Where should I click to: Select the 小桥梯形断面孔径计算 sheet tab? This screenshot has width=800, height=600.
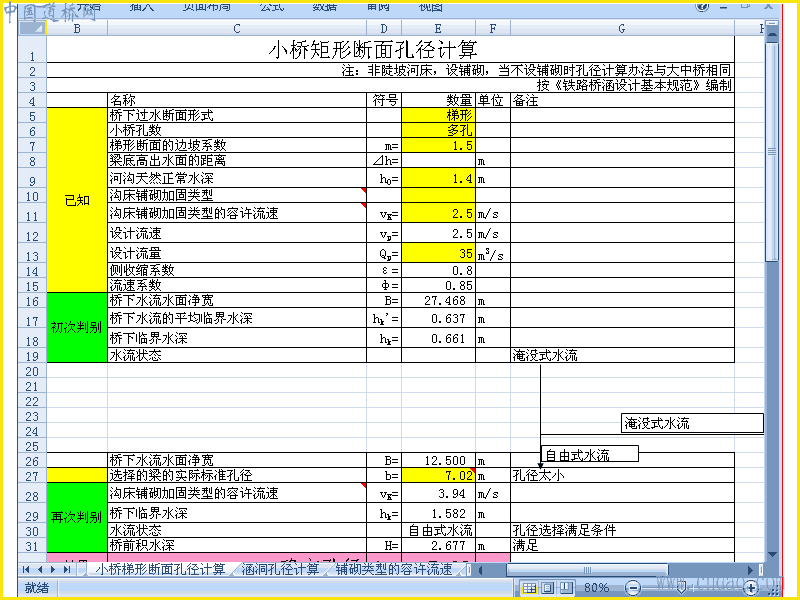coord(160,569)
